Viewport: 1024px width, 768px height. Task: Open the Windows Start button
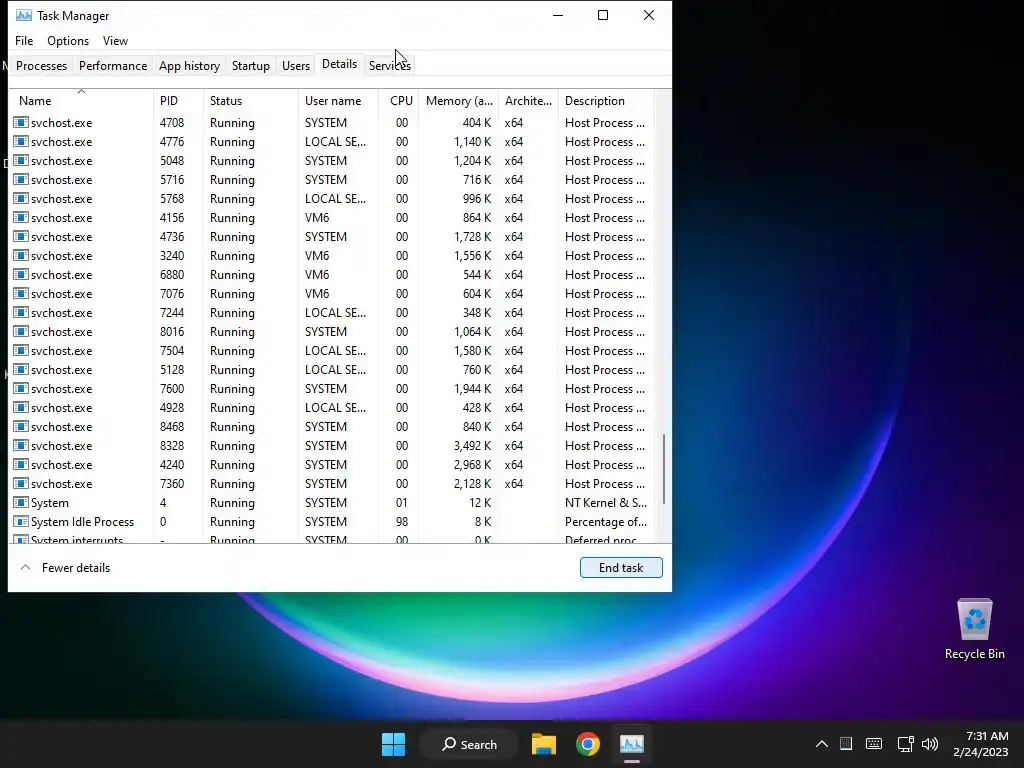coord(393,744)
